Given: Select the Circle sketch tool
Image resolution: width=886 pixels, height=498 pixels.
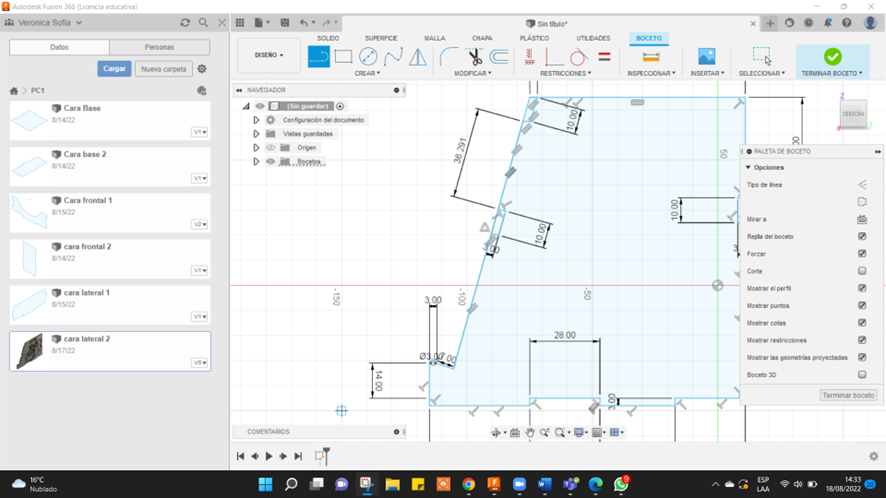Looking at the screenshot, I should [x=368, y=57].
